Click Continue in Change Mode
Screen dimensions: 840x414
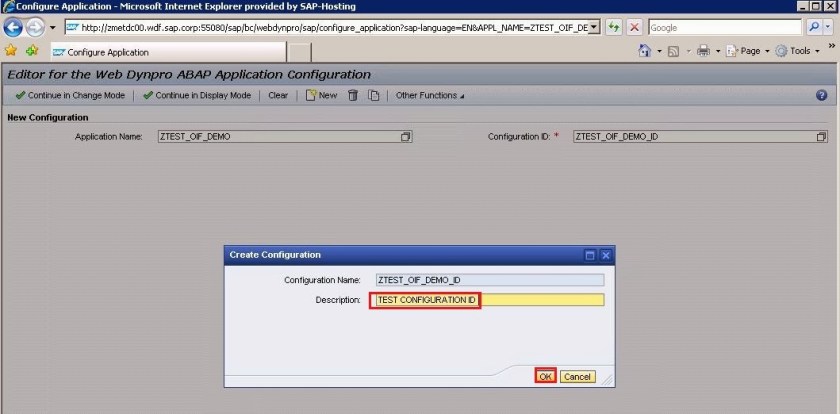pyautogui.click(x=70, y=95)
